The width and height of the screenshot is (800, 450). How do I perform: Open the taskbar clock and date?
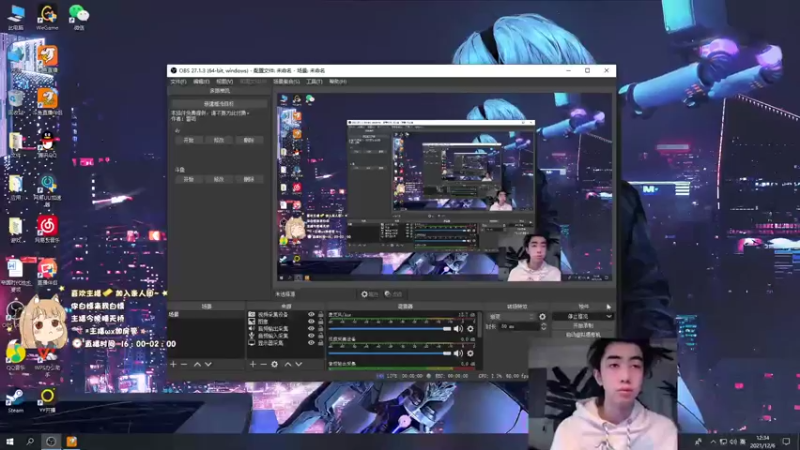point(762,442)
